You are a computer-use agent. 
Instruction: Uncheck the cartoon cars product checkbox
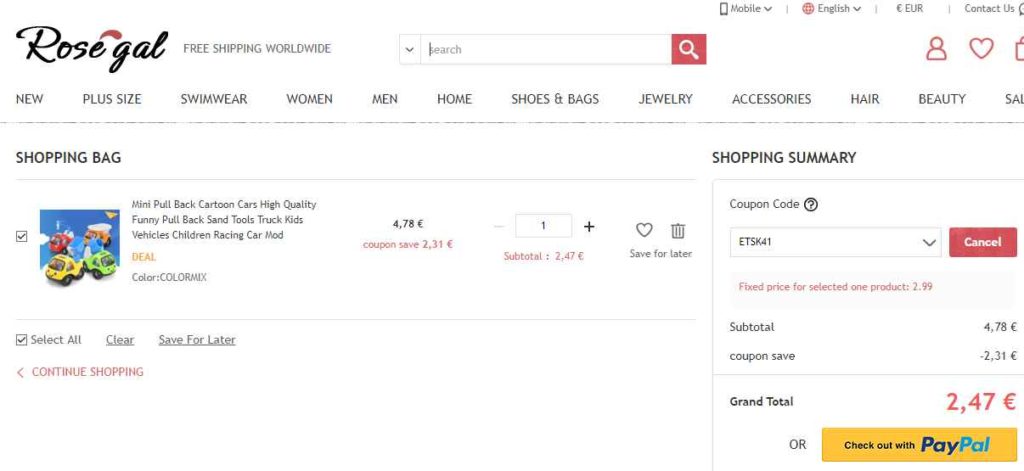[22, 236]
